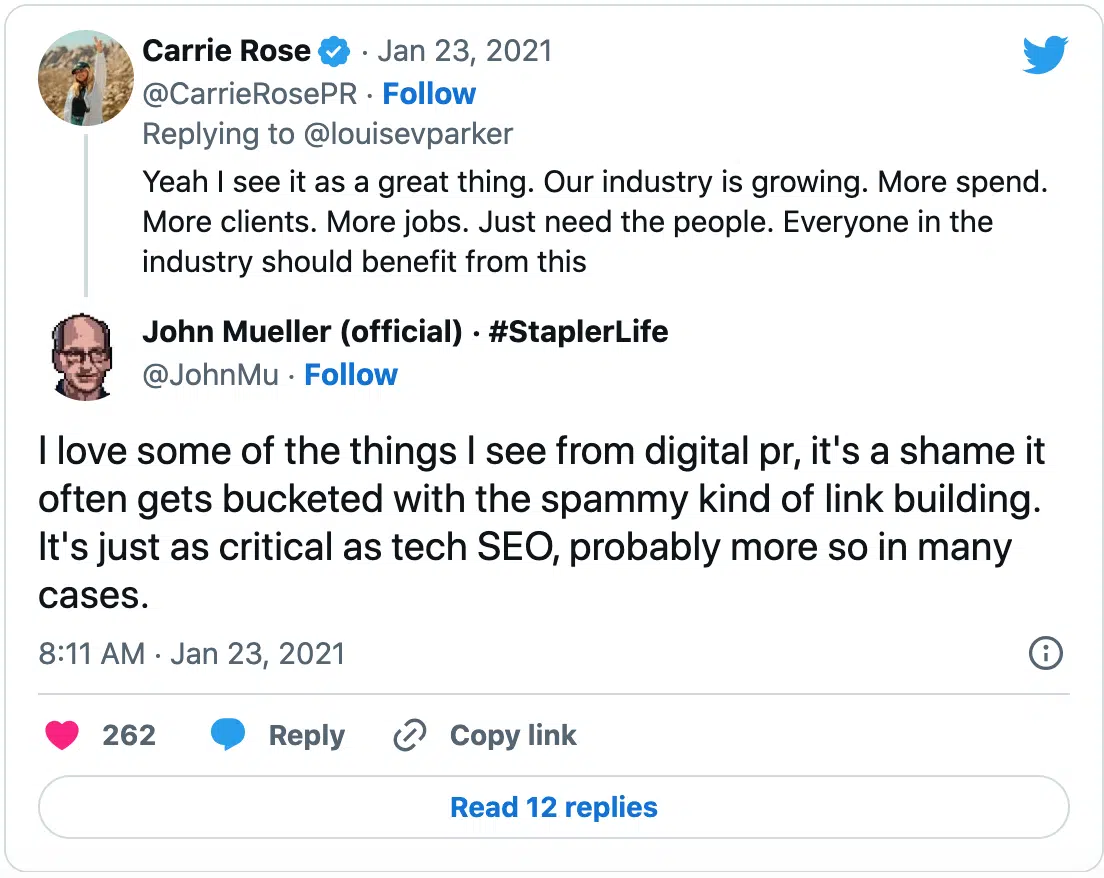This screenshot has width=1104, height=878.
Task: Click the Jan 23, 2021 header date
Action: pyautogui.click(x=464, y=51)
